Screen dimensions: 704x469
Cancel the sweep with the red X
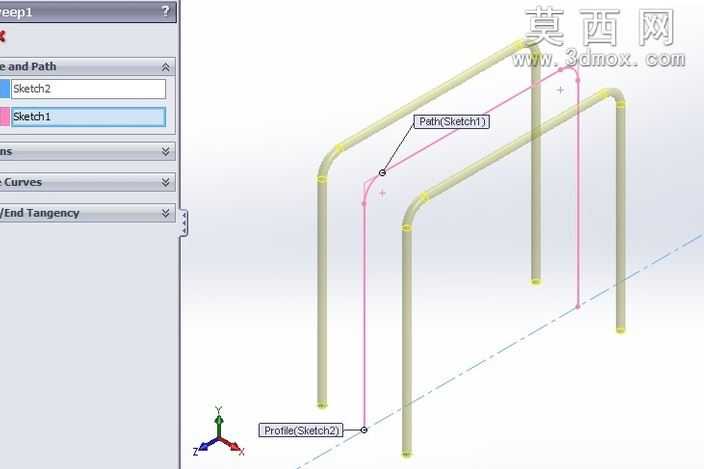tap(2, 36)
